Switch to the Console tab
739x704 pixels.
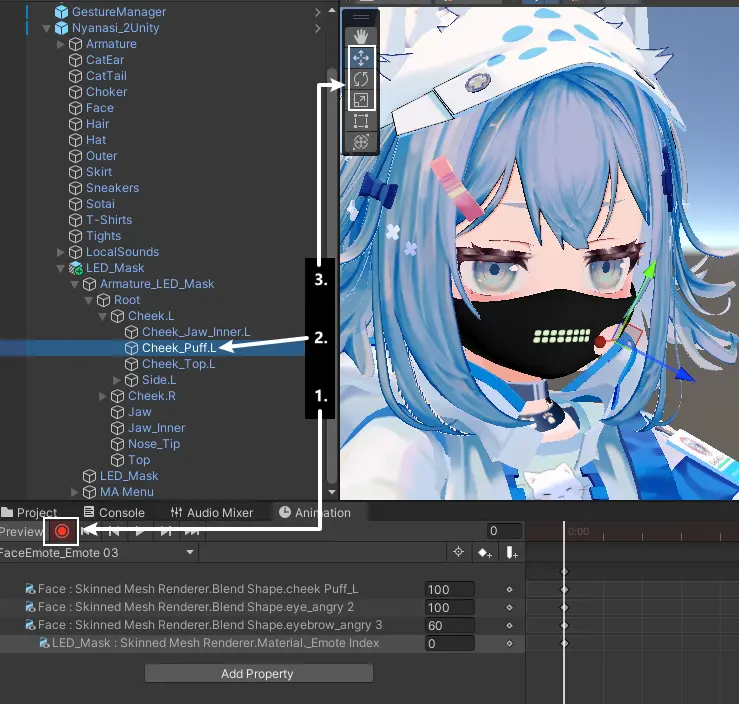(x=114, y=512)
